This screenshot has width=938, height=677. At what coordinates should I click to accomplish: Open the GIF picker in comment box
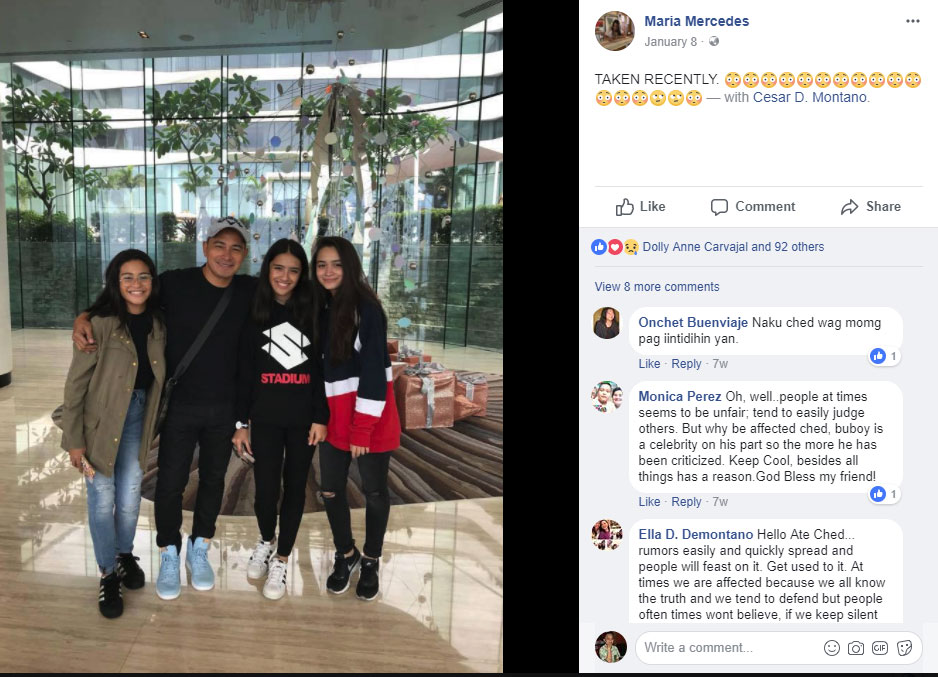pyautogui.click(x=880, y=648)
